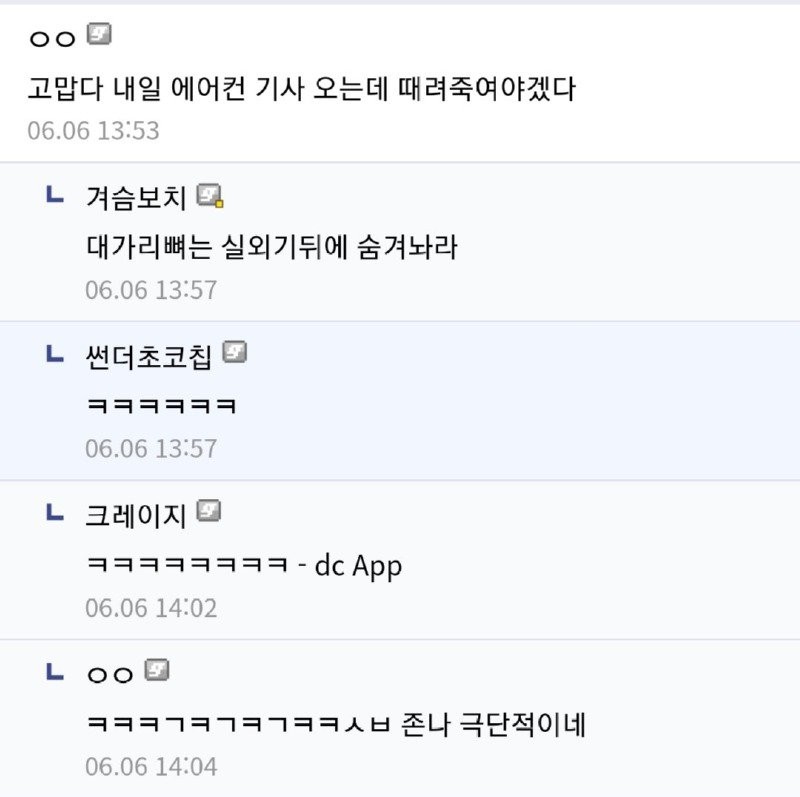Viewport: 800px width, 797px height.
Task: Select the reply ending in 존나 극단적이네
Action: tap(336, 725)
